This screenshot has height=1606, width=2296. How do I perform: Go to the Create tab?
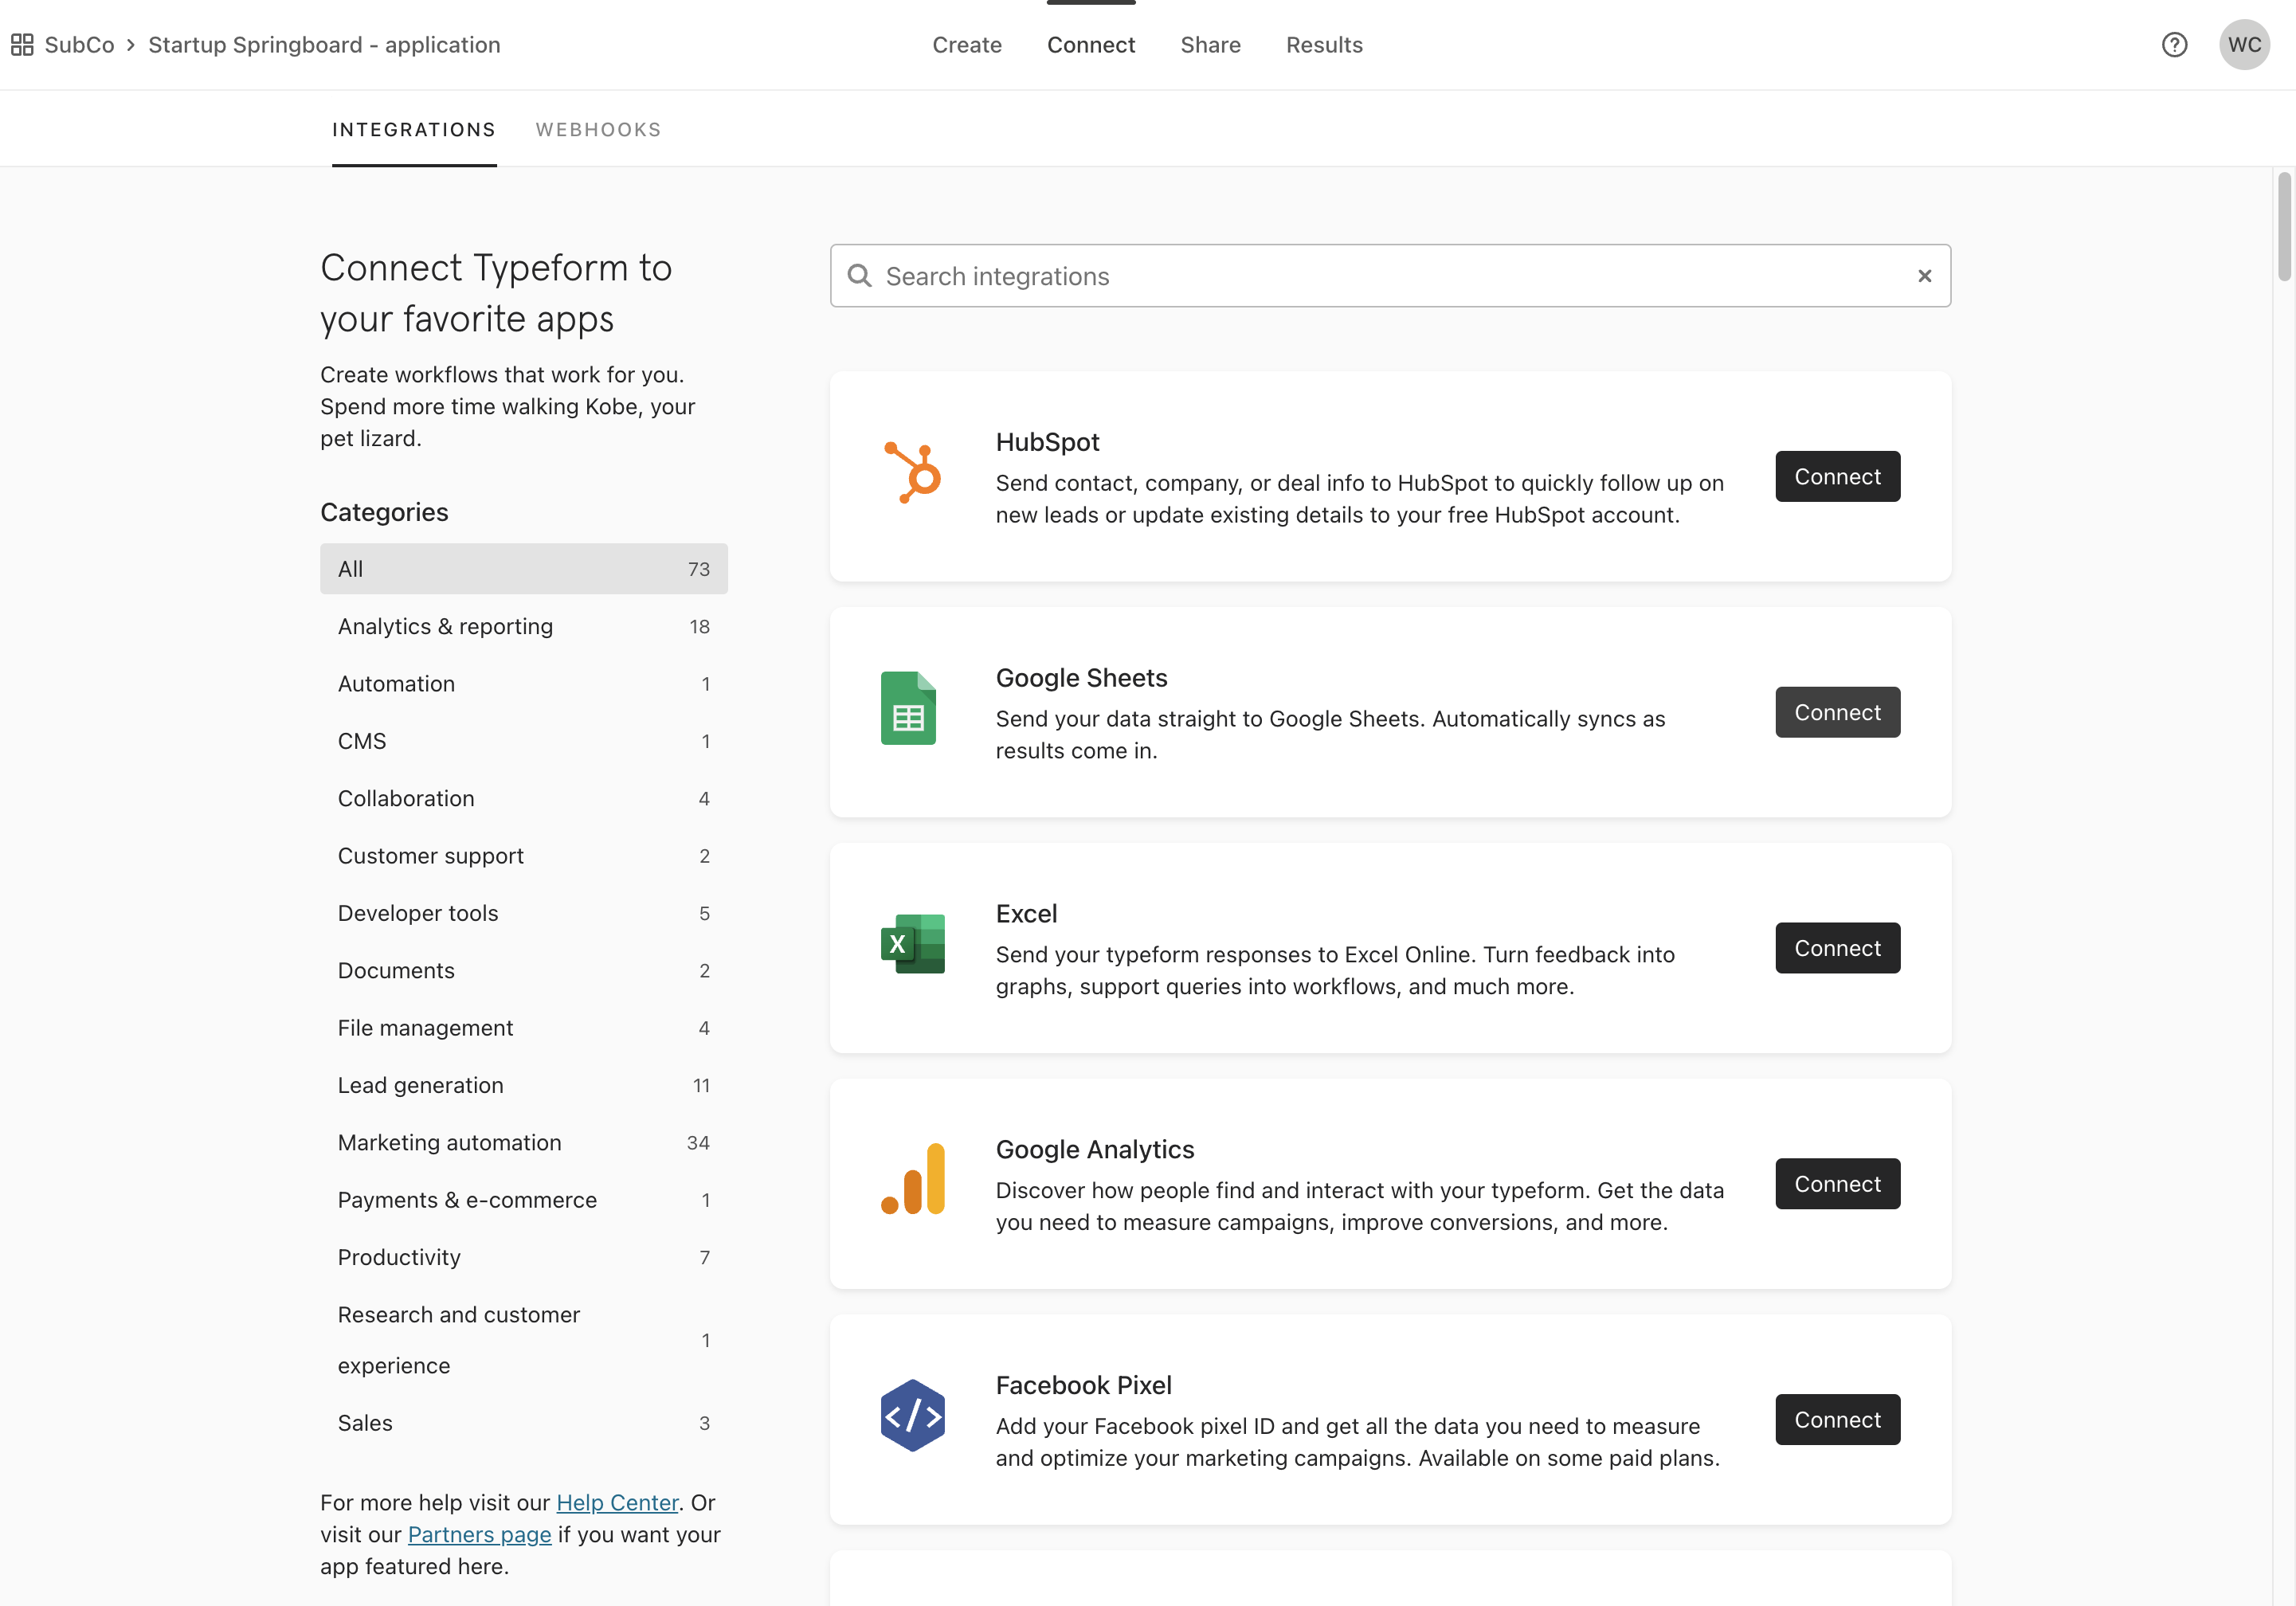pyautogui.click(x=967, y=45)
